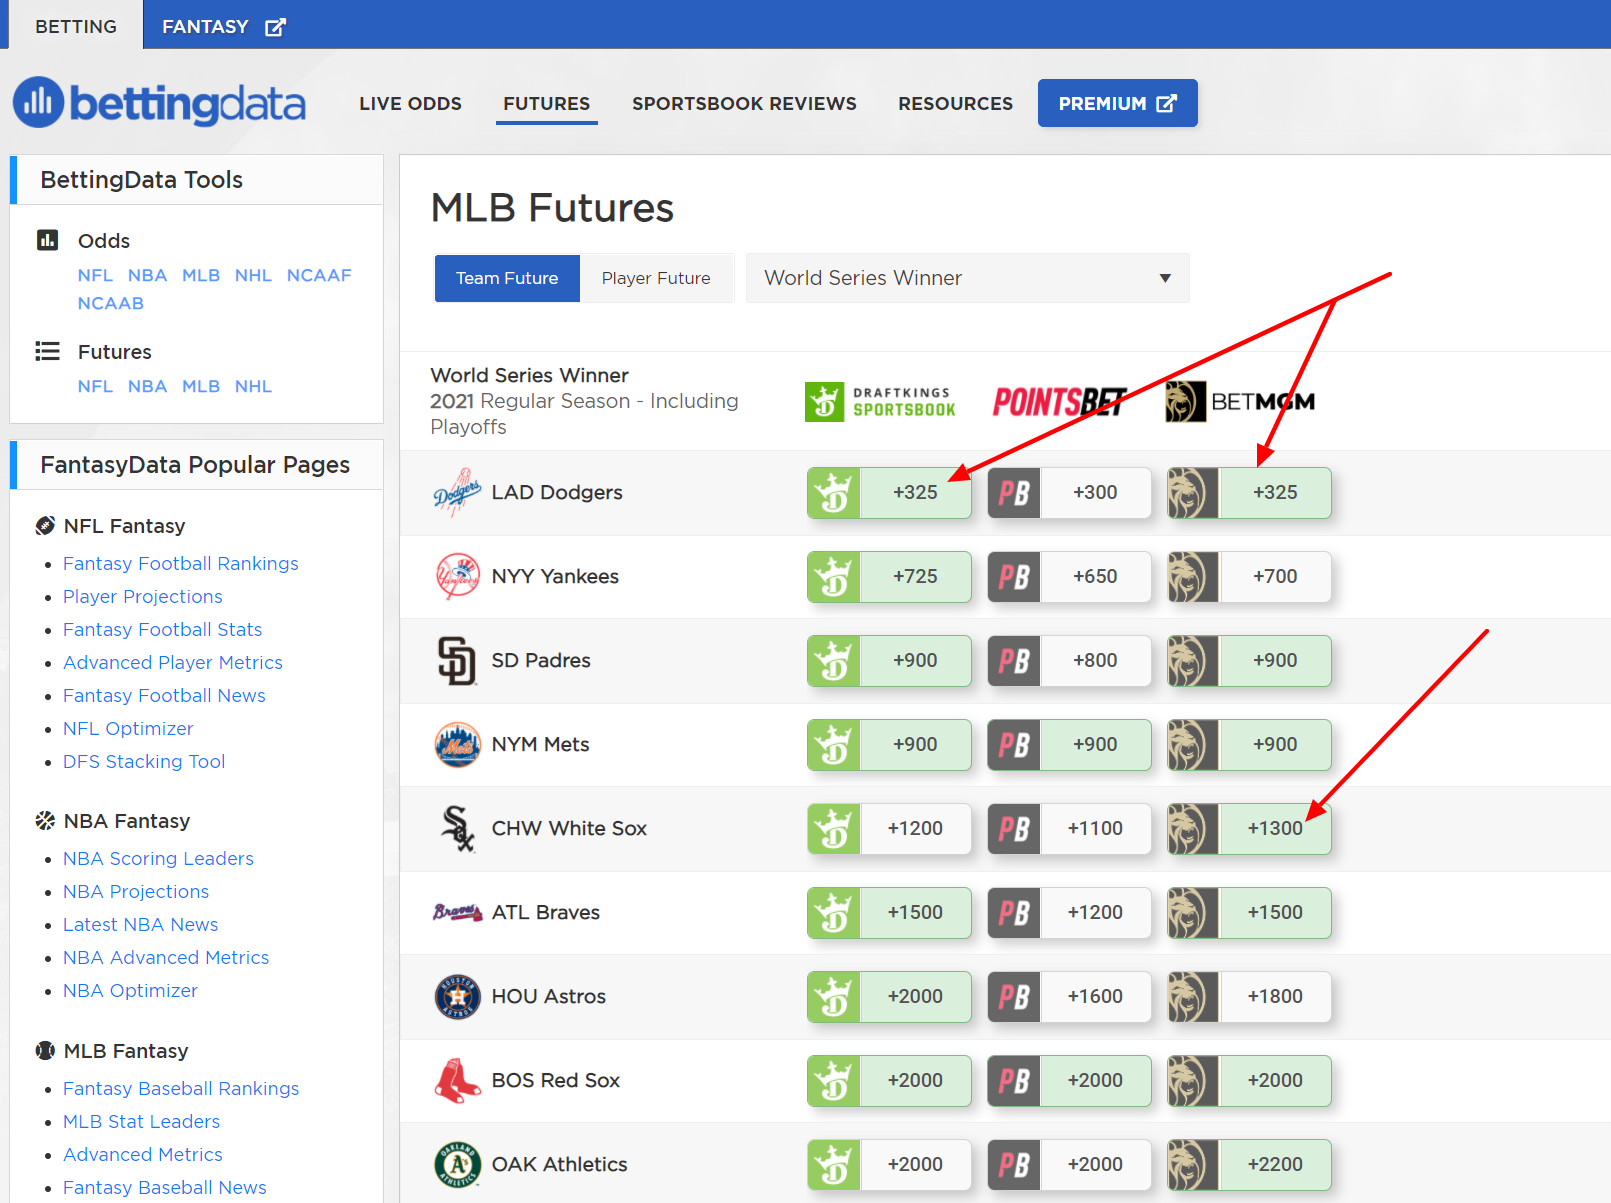The height and width of the screenshot is (1203, 1611).
Task: Click the NYY Yankees team logo
Action: pyautogui.click(x=457, y=576)
